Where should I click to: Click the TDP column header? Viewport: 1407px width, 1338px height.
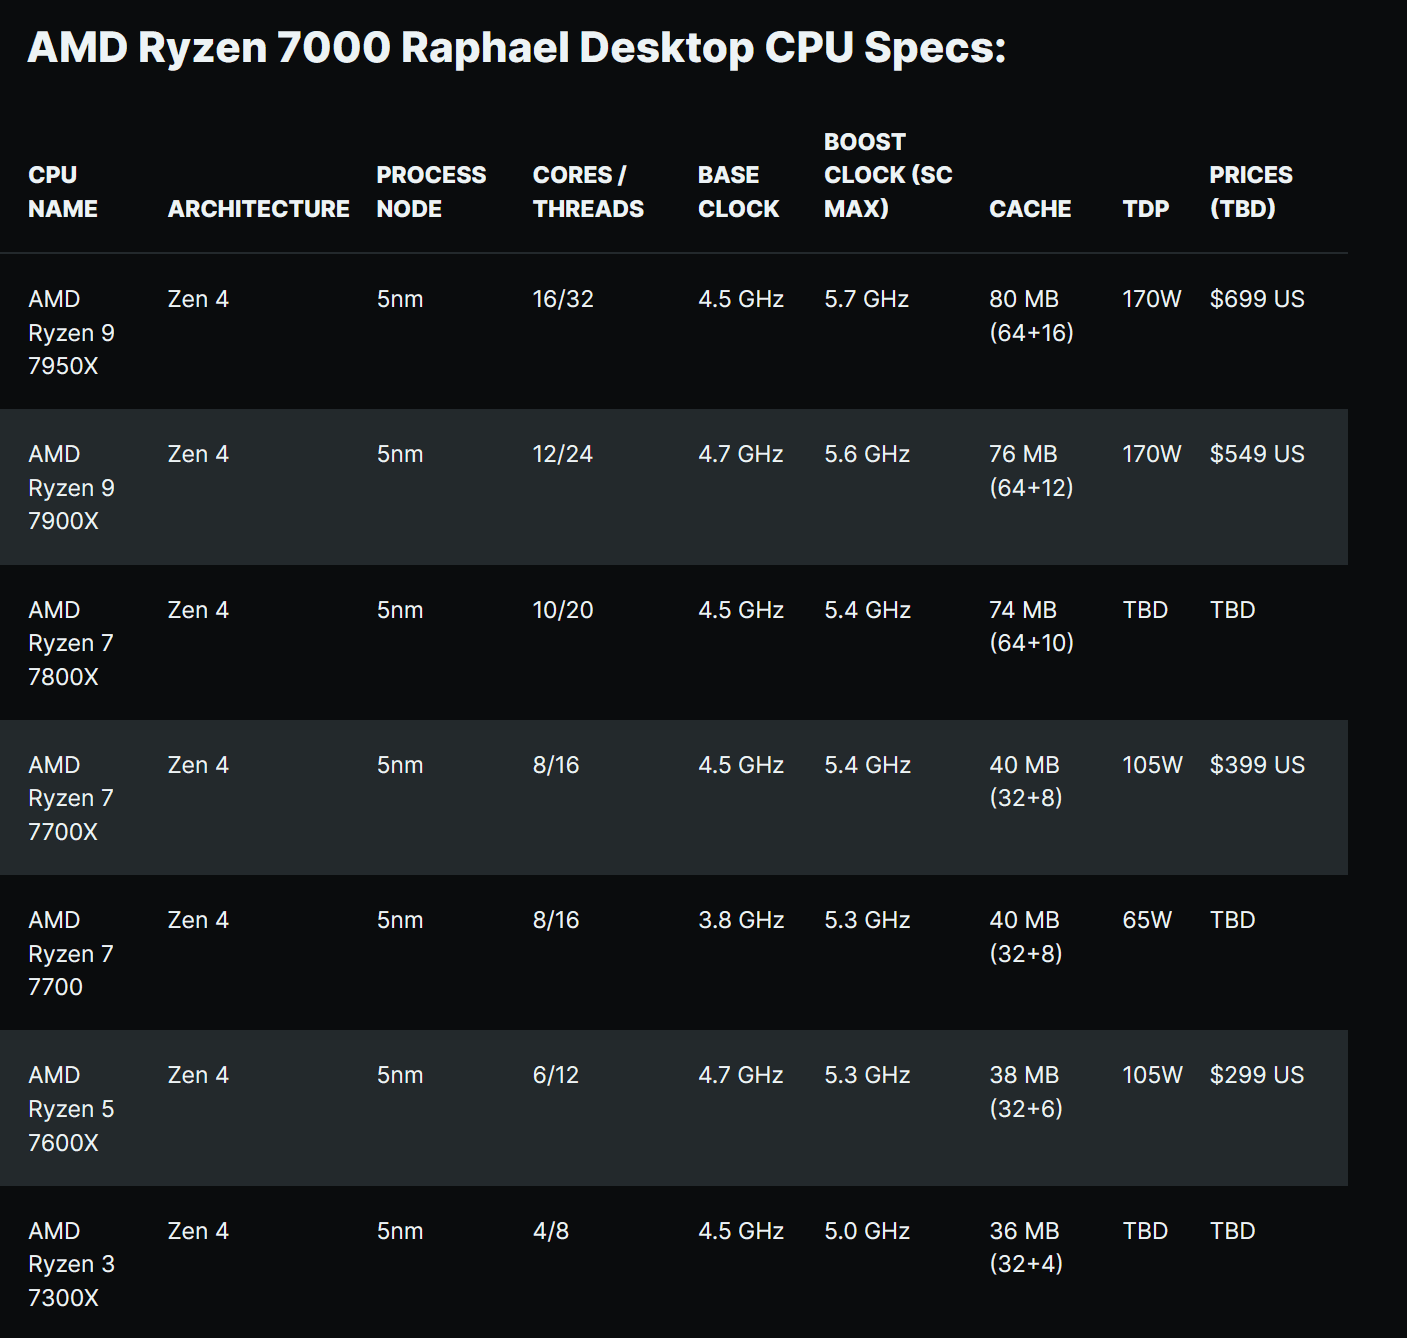(1146, 209)
